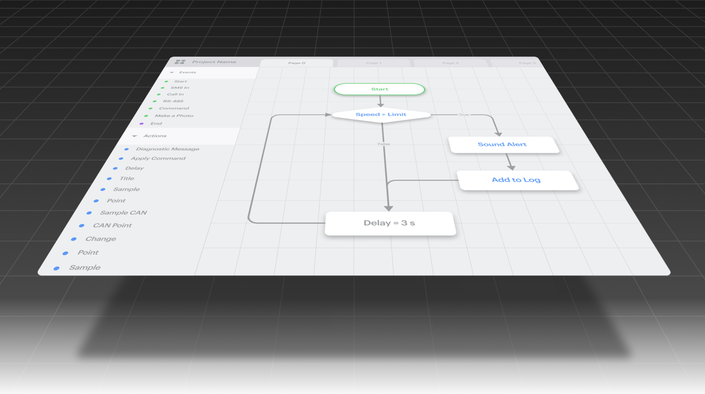Image resolution: width=705 pixels, height=394 pixels.
Task: Collapse the Events section arrow
Action: [x=172, y=72]
